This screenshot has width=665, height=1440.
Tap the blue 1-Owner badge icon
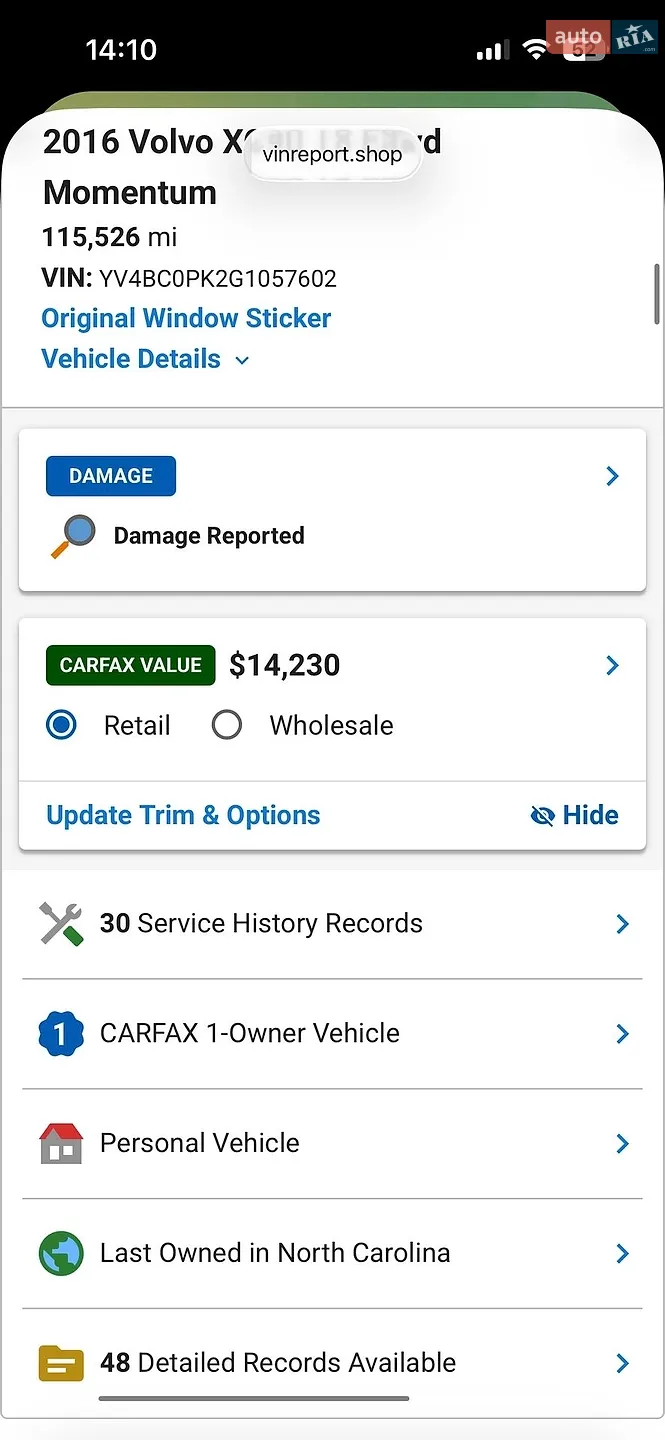click(x=60, y=1033)
